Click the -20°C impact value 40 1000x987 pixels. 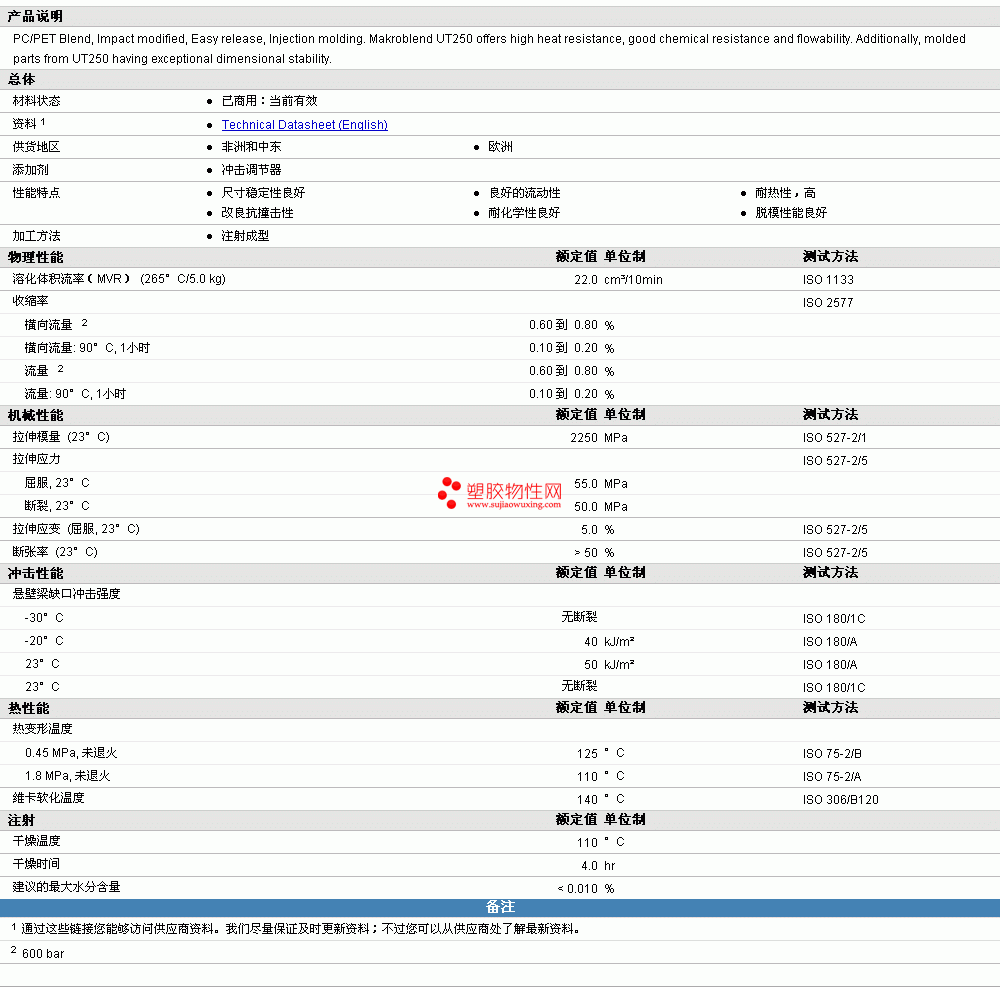click(x=591, y=641)
